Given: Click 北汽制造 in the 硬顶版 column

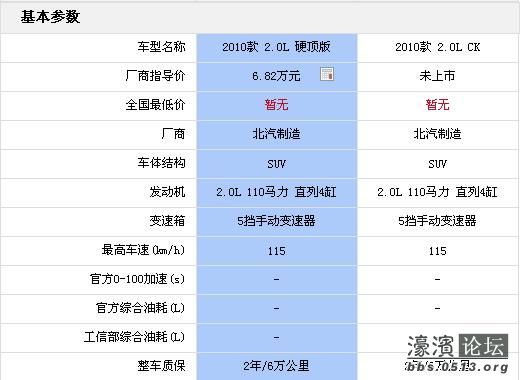Looking at the screenshot, I should tap(276, 134).
